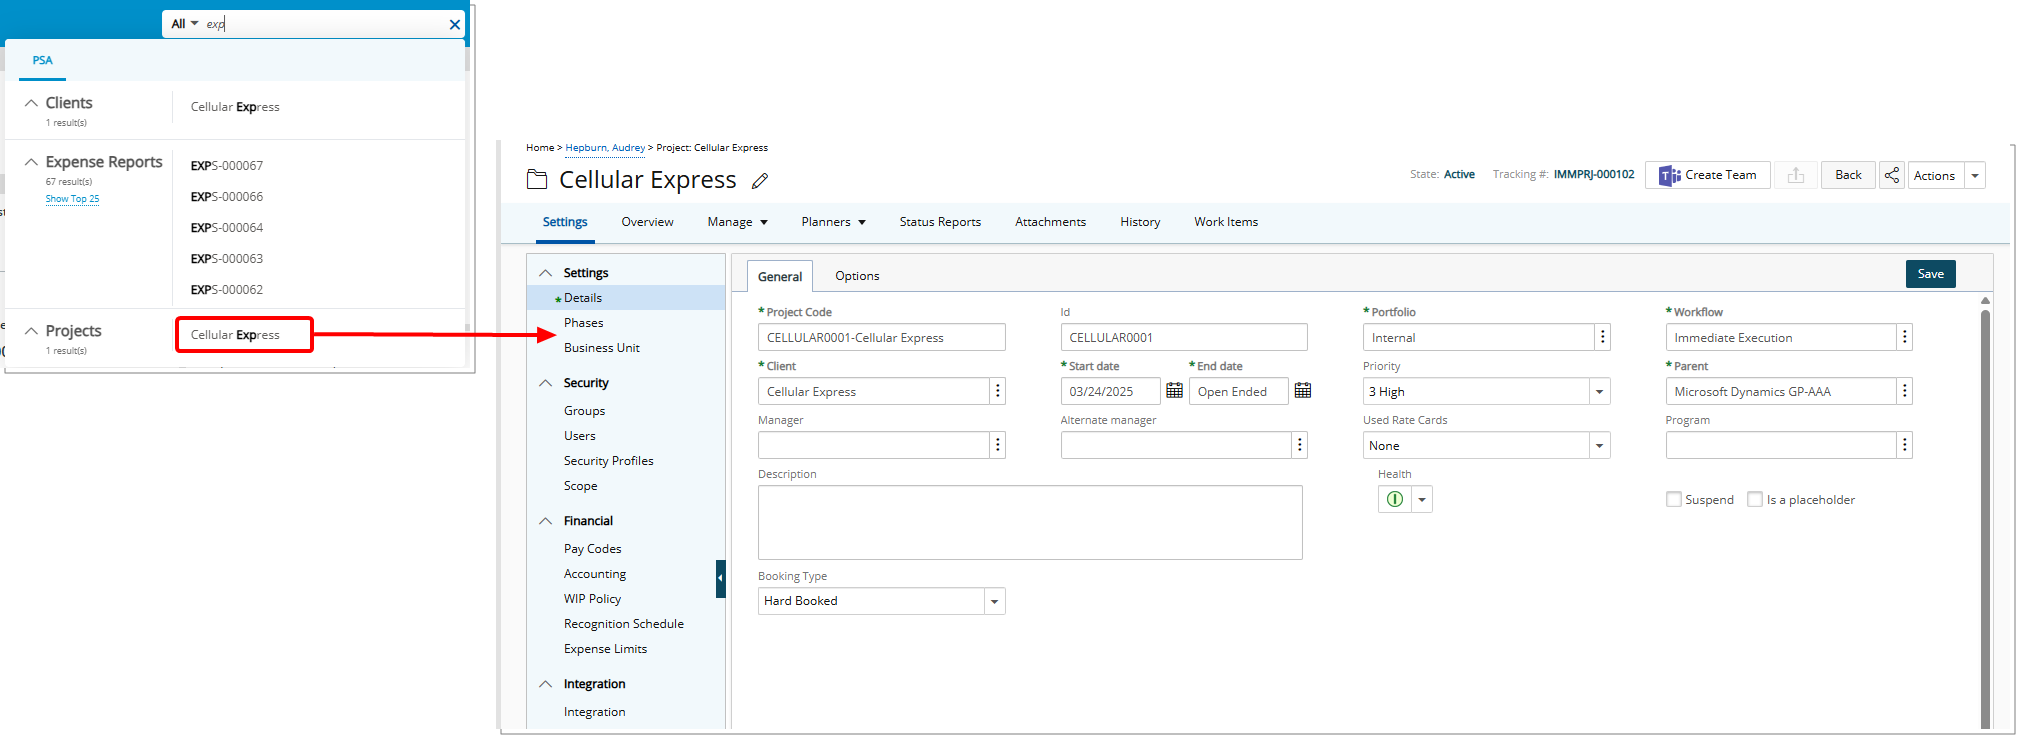Check the Suspend checkbox

(x=1673, y=499)
